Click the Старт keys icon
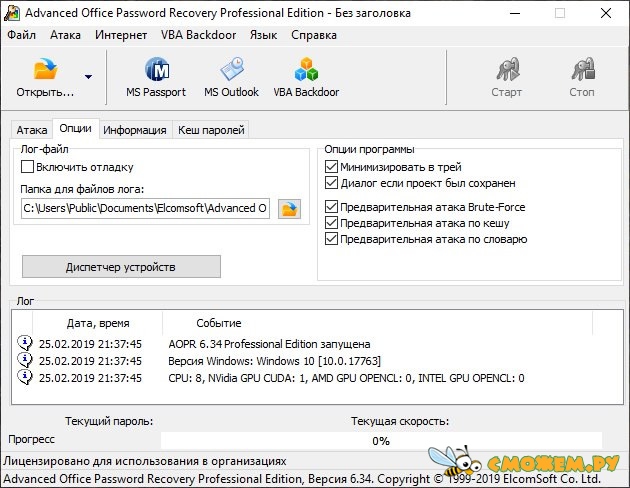Screen dimensions: 630x488 pos(507,69)
